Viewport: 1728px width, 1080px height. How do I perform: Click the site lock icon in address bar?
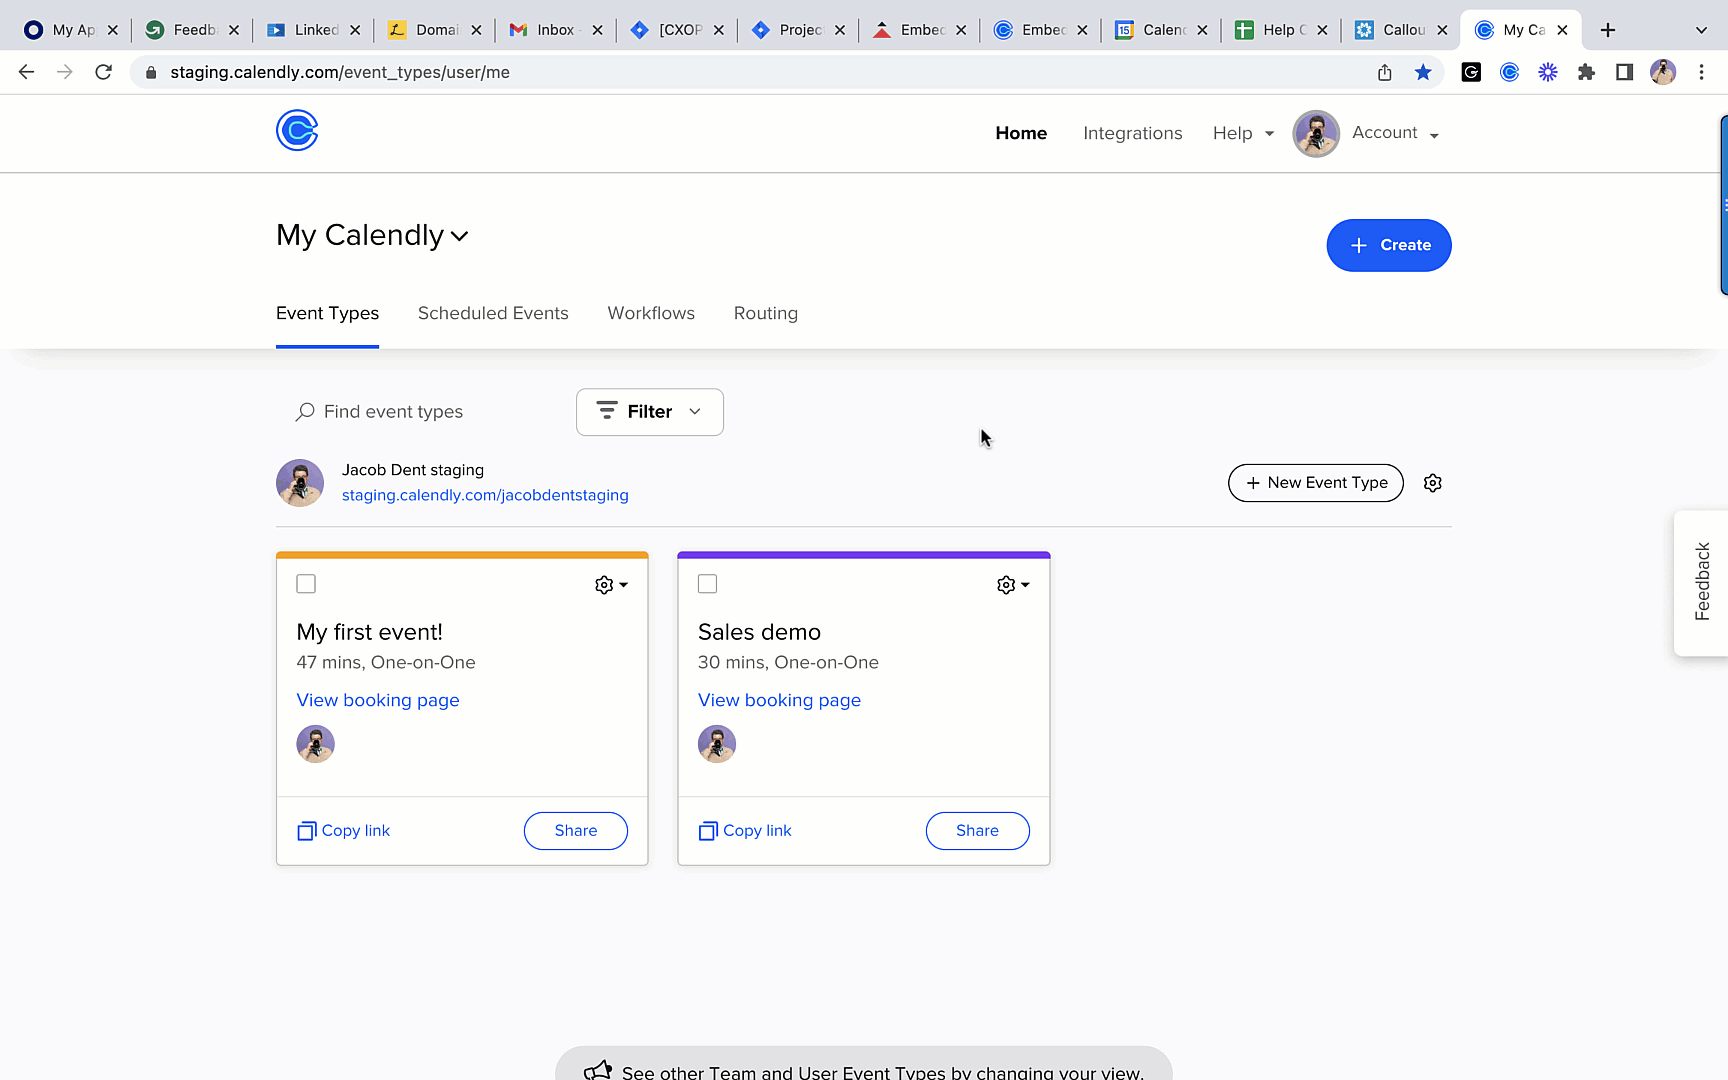[151, 72]
